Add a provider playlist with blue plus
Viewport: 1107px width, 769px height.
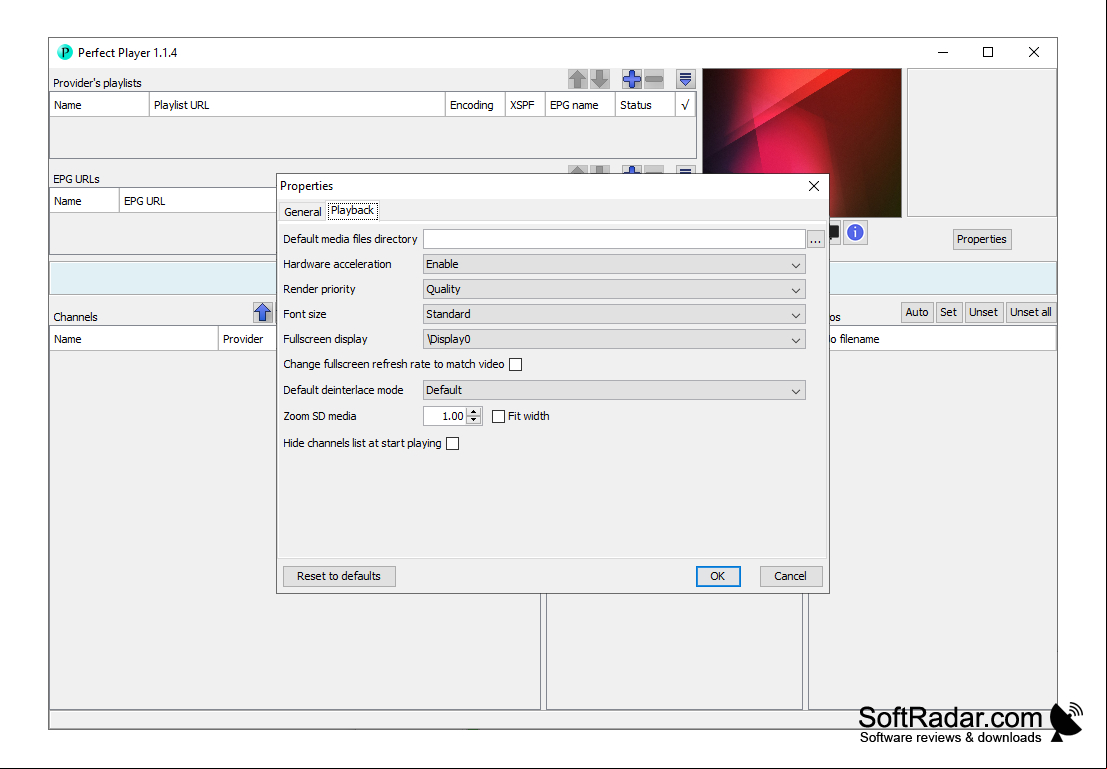point(632,79)
